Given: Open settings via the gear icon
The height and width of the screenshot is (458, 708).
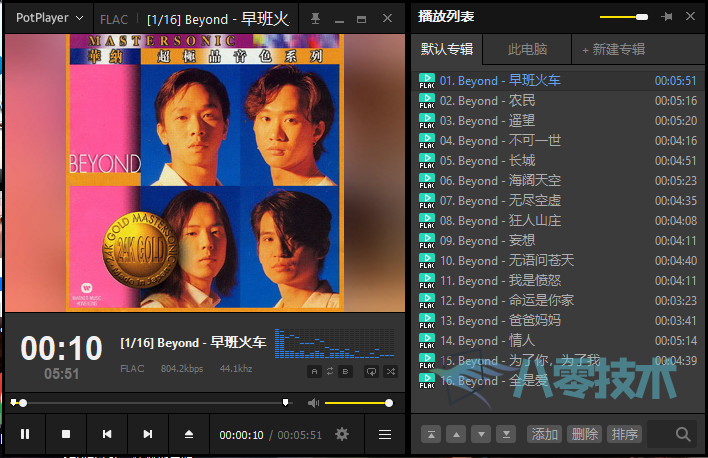Looking at the screenshot, I should 342,435.
